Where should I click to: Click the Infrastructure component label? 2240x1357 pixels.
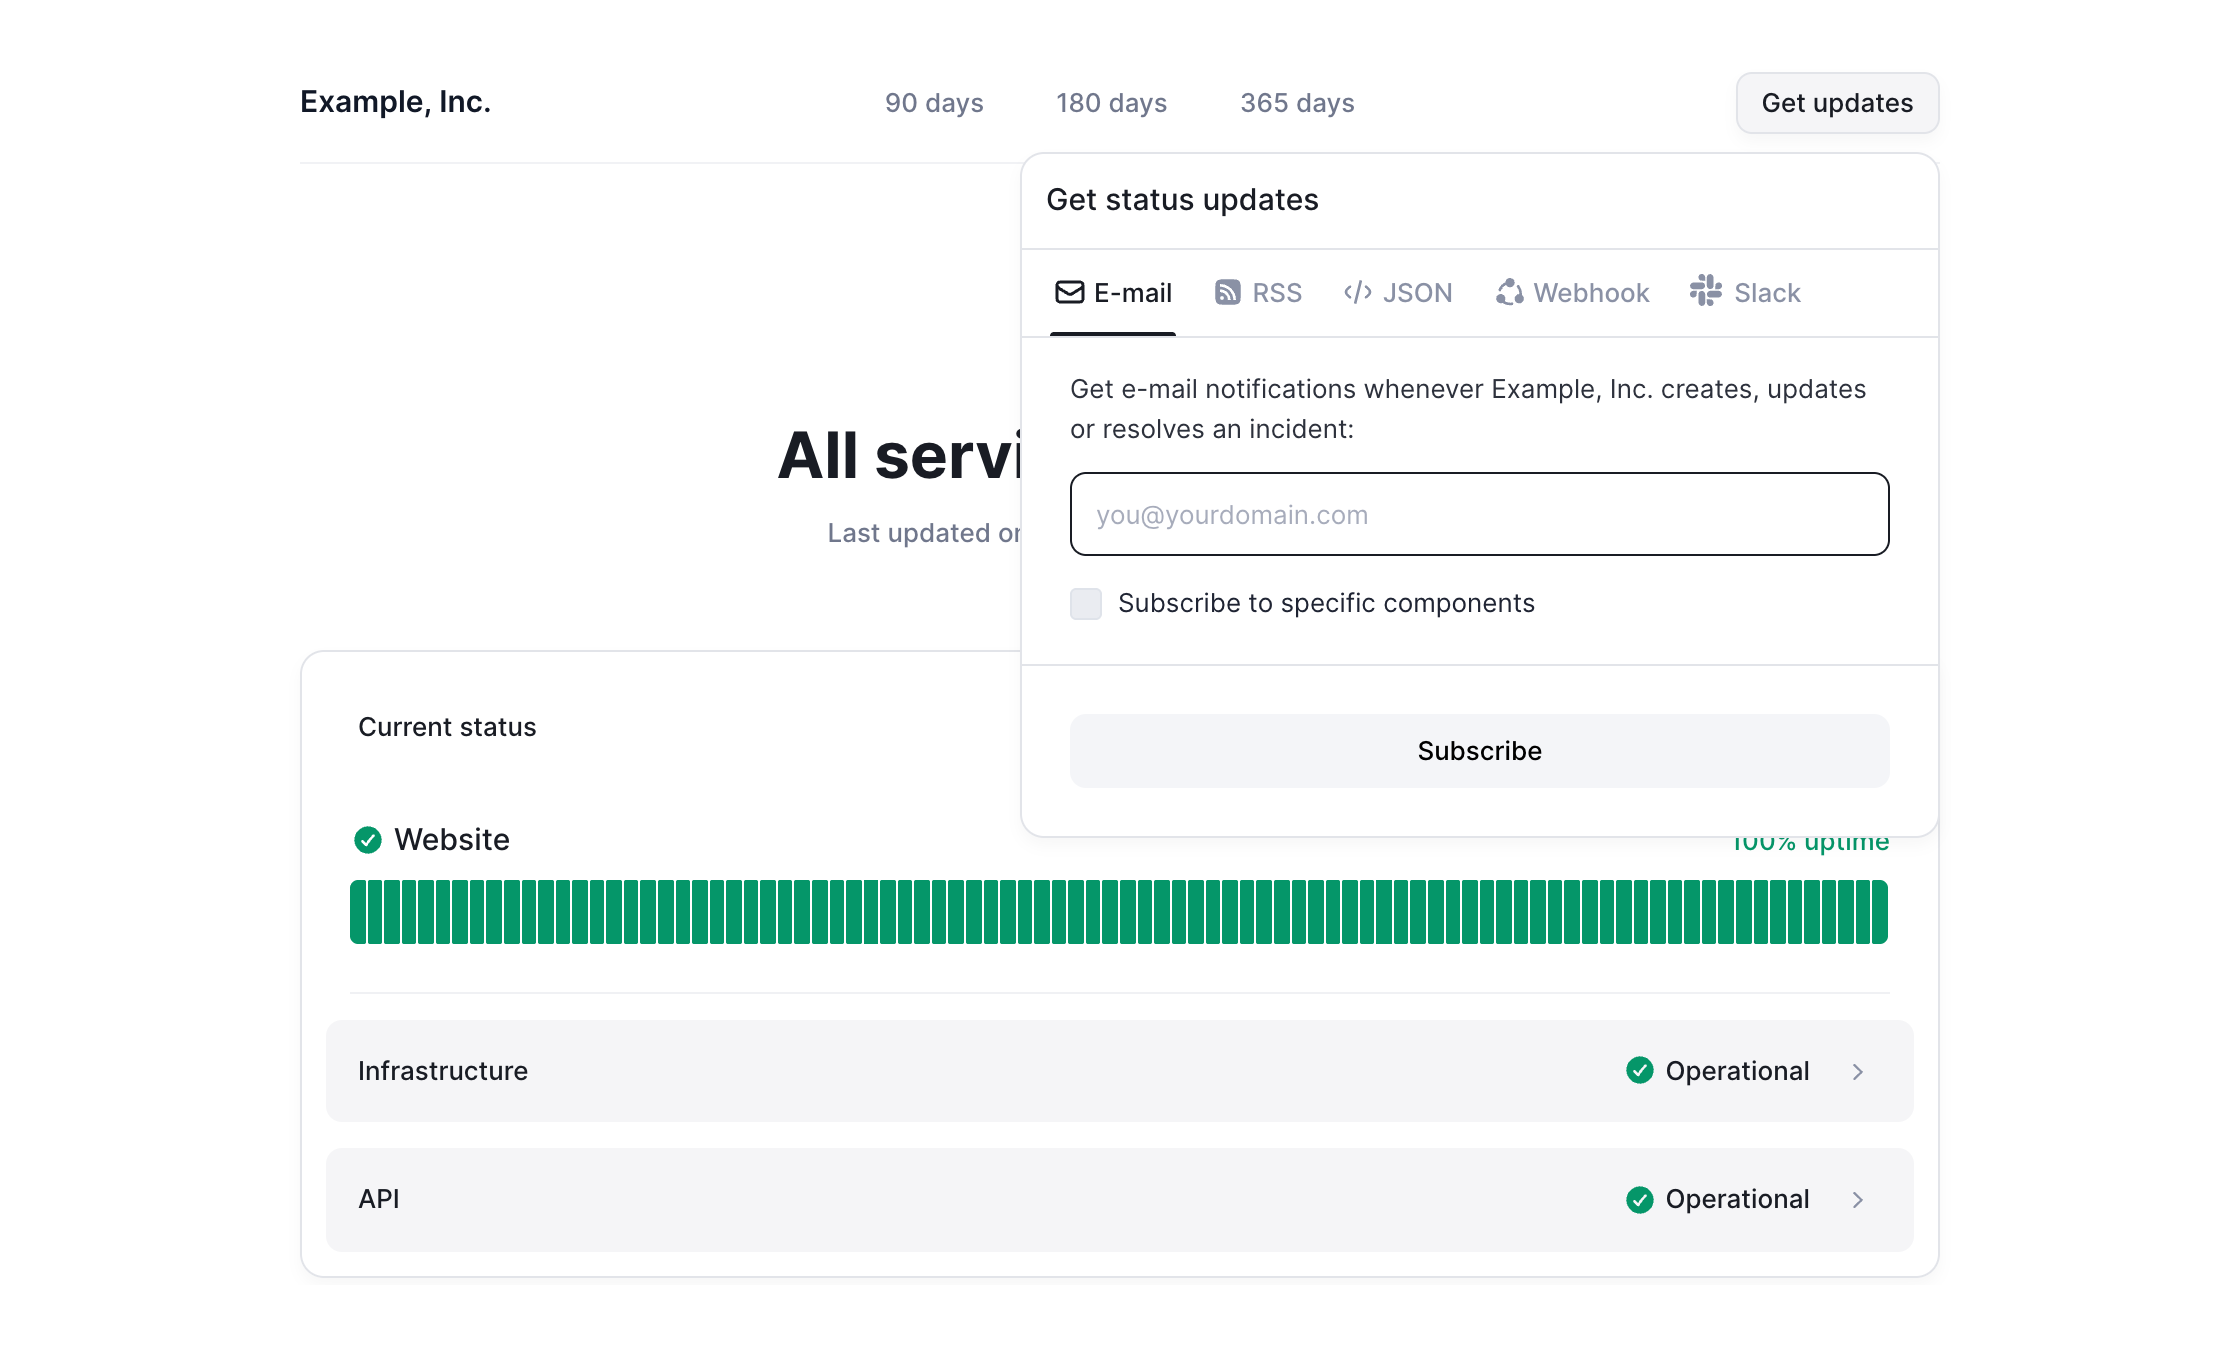tap(443, 1071)
